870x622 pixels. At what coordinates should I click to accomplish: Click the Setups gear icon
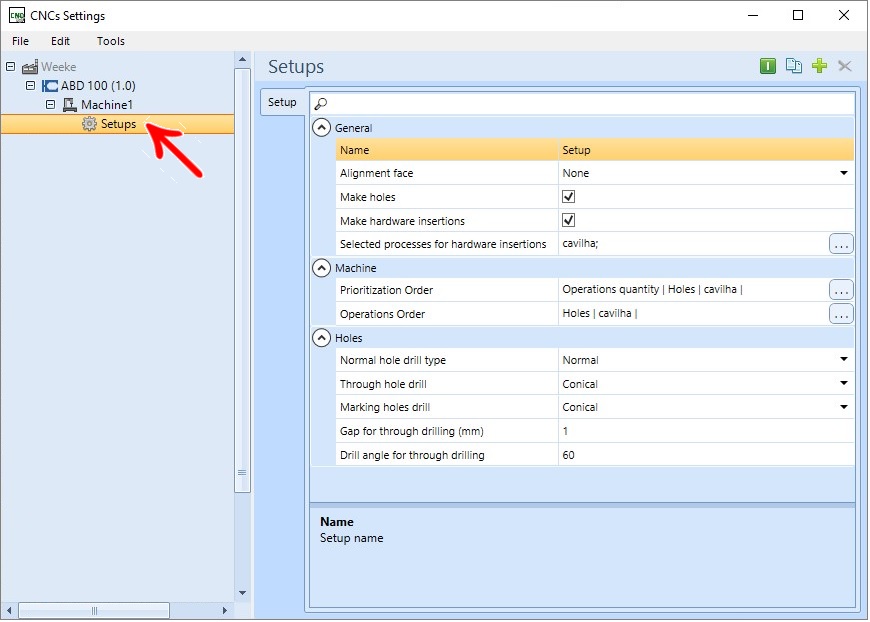point(89,124)
